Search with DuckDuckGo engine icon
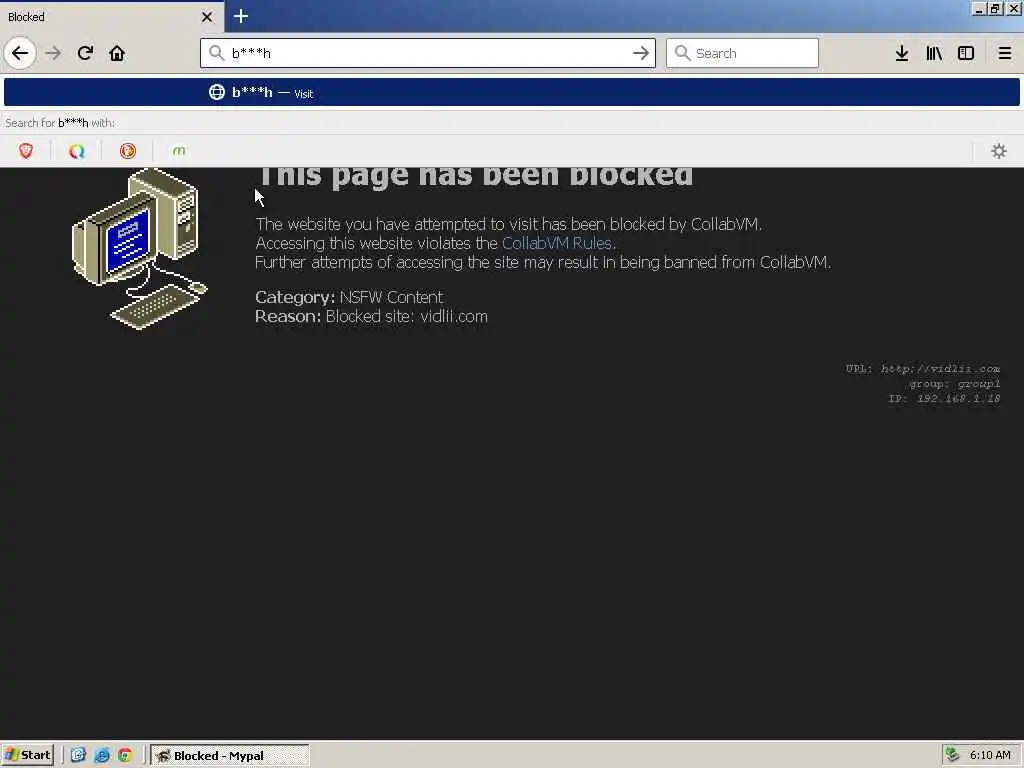The image size is (1024, 768). (128, 151)
